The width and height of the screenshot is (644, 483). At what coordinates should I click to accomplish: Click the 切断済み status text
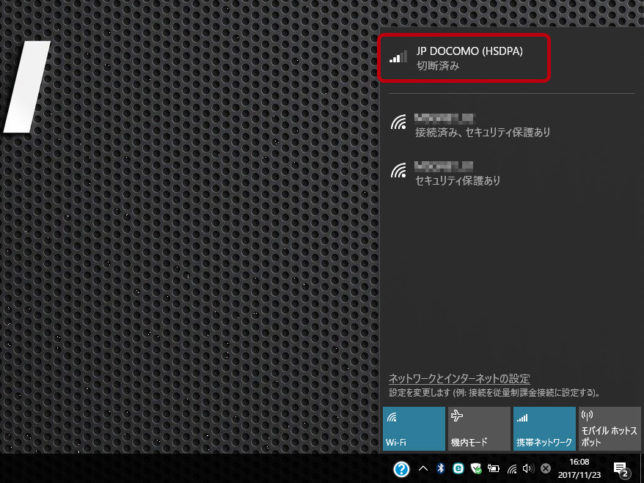click(437, 66)
